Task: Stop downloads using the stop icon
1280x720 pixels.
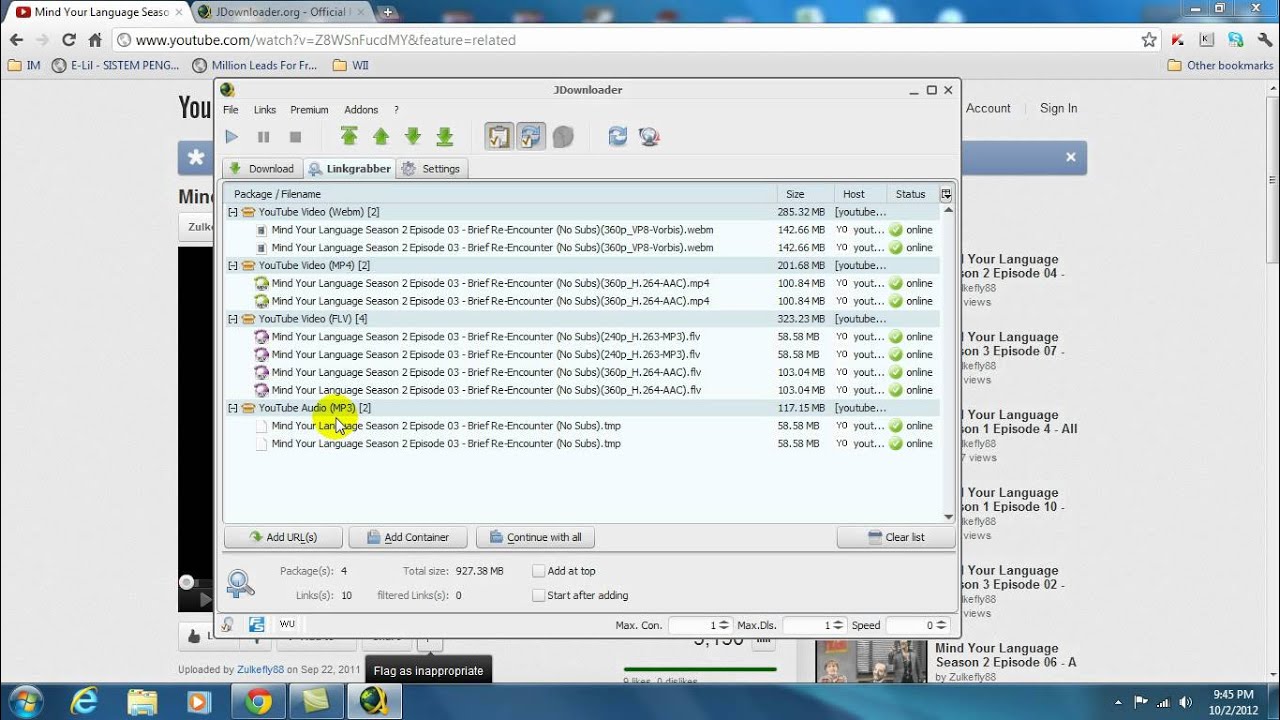Action: [295, 137]
